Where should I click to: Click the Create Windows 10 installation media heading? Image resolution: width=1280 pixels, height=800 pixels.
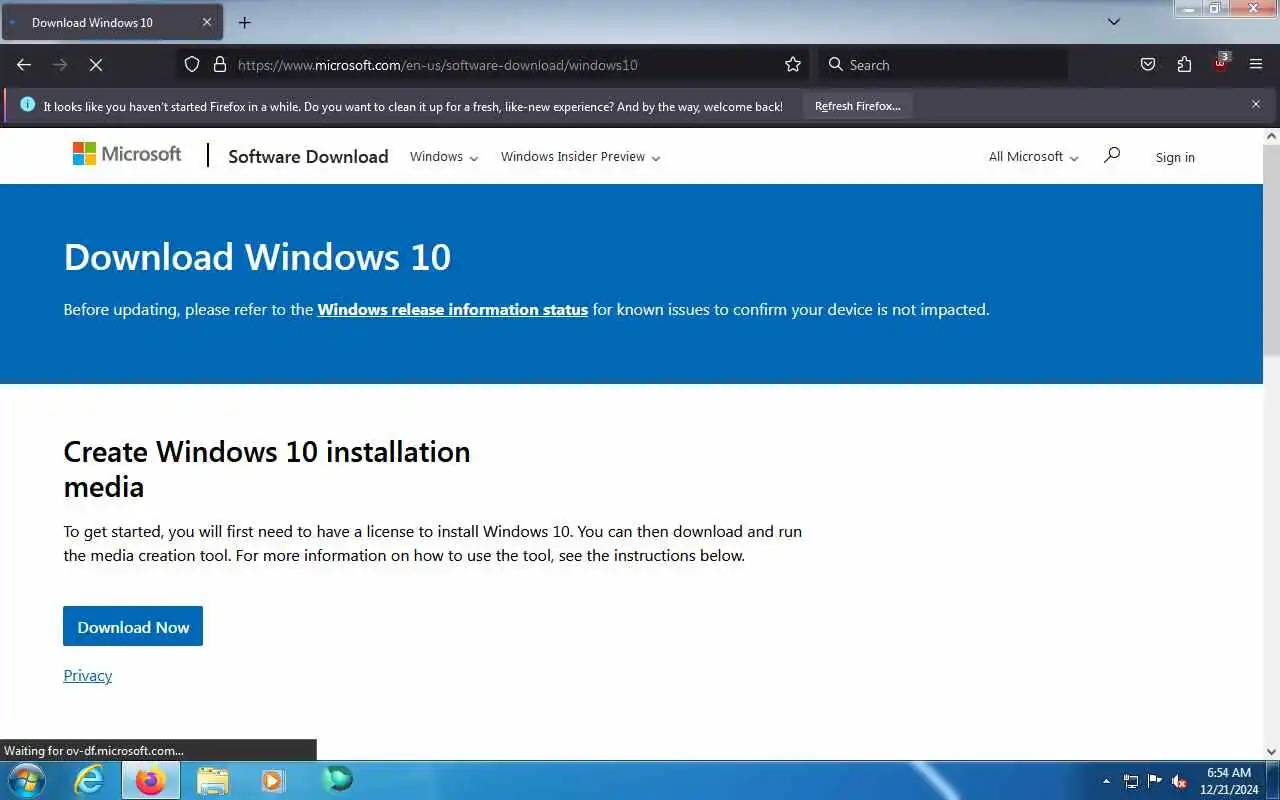point(267,469)
